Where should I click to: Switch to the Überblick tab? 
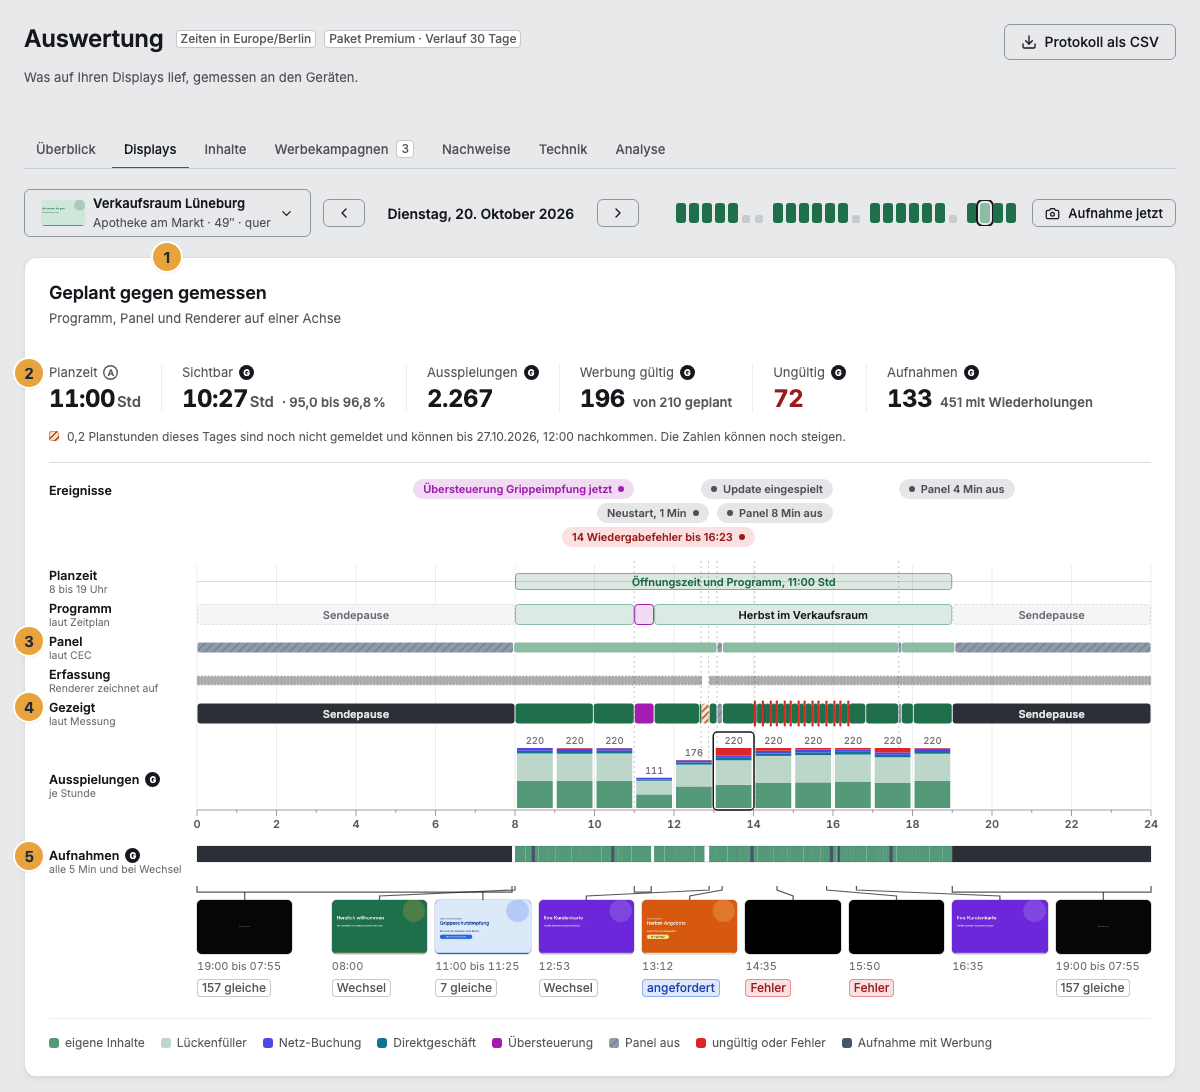click(66, 149)
